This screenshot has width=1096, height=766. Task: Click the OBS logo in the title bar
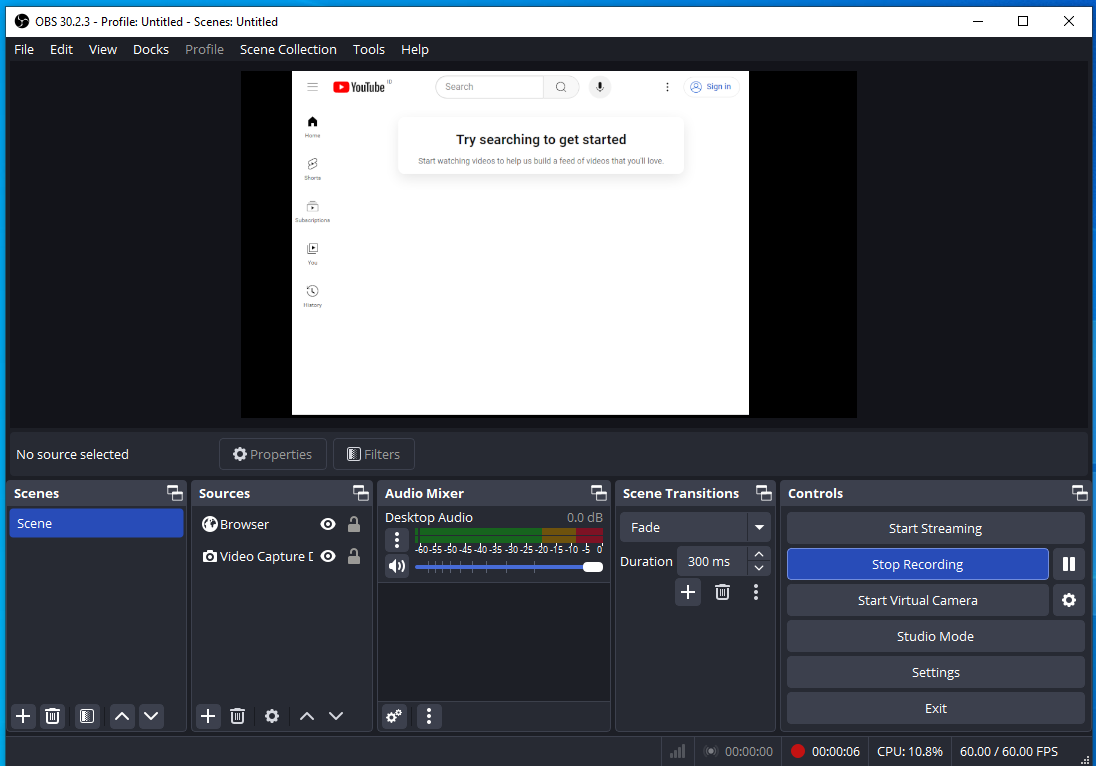point(22,21)
